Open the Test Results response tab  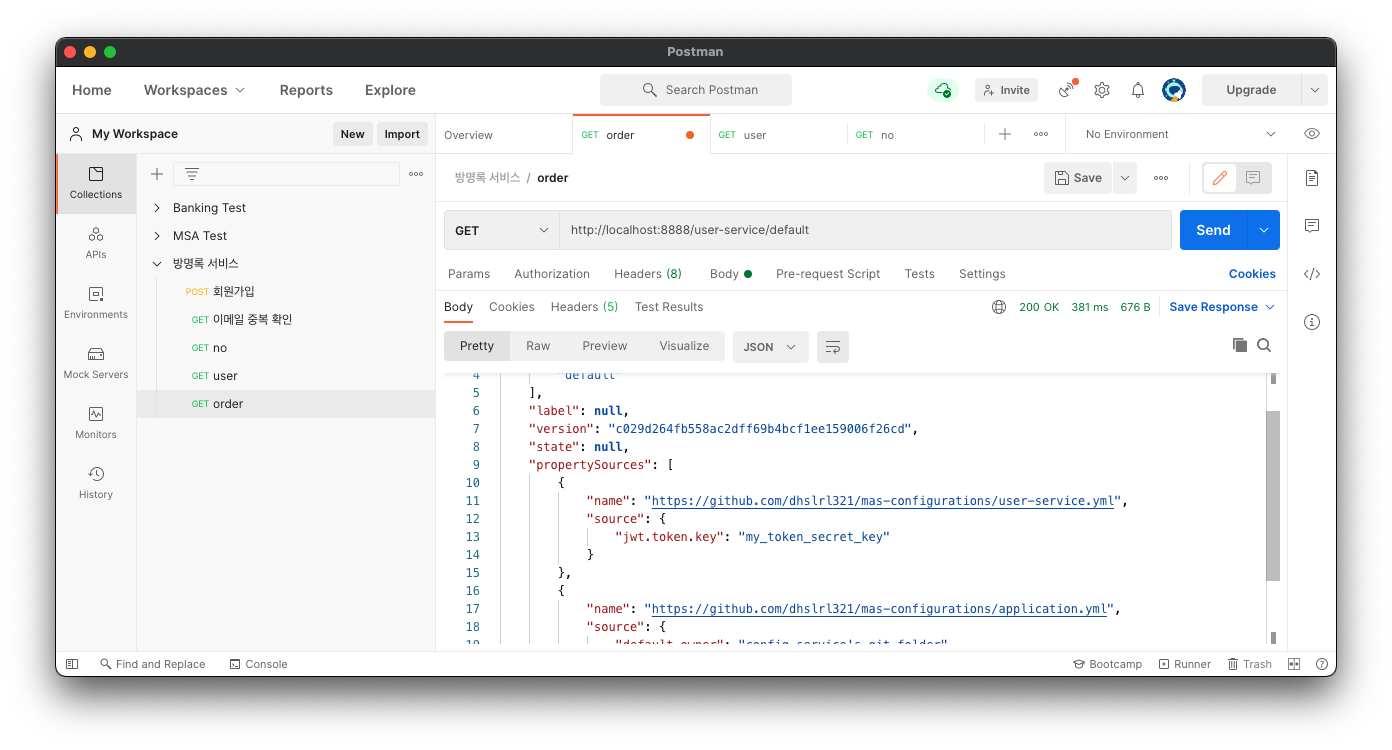coord(669,307)
